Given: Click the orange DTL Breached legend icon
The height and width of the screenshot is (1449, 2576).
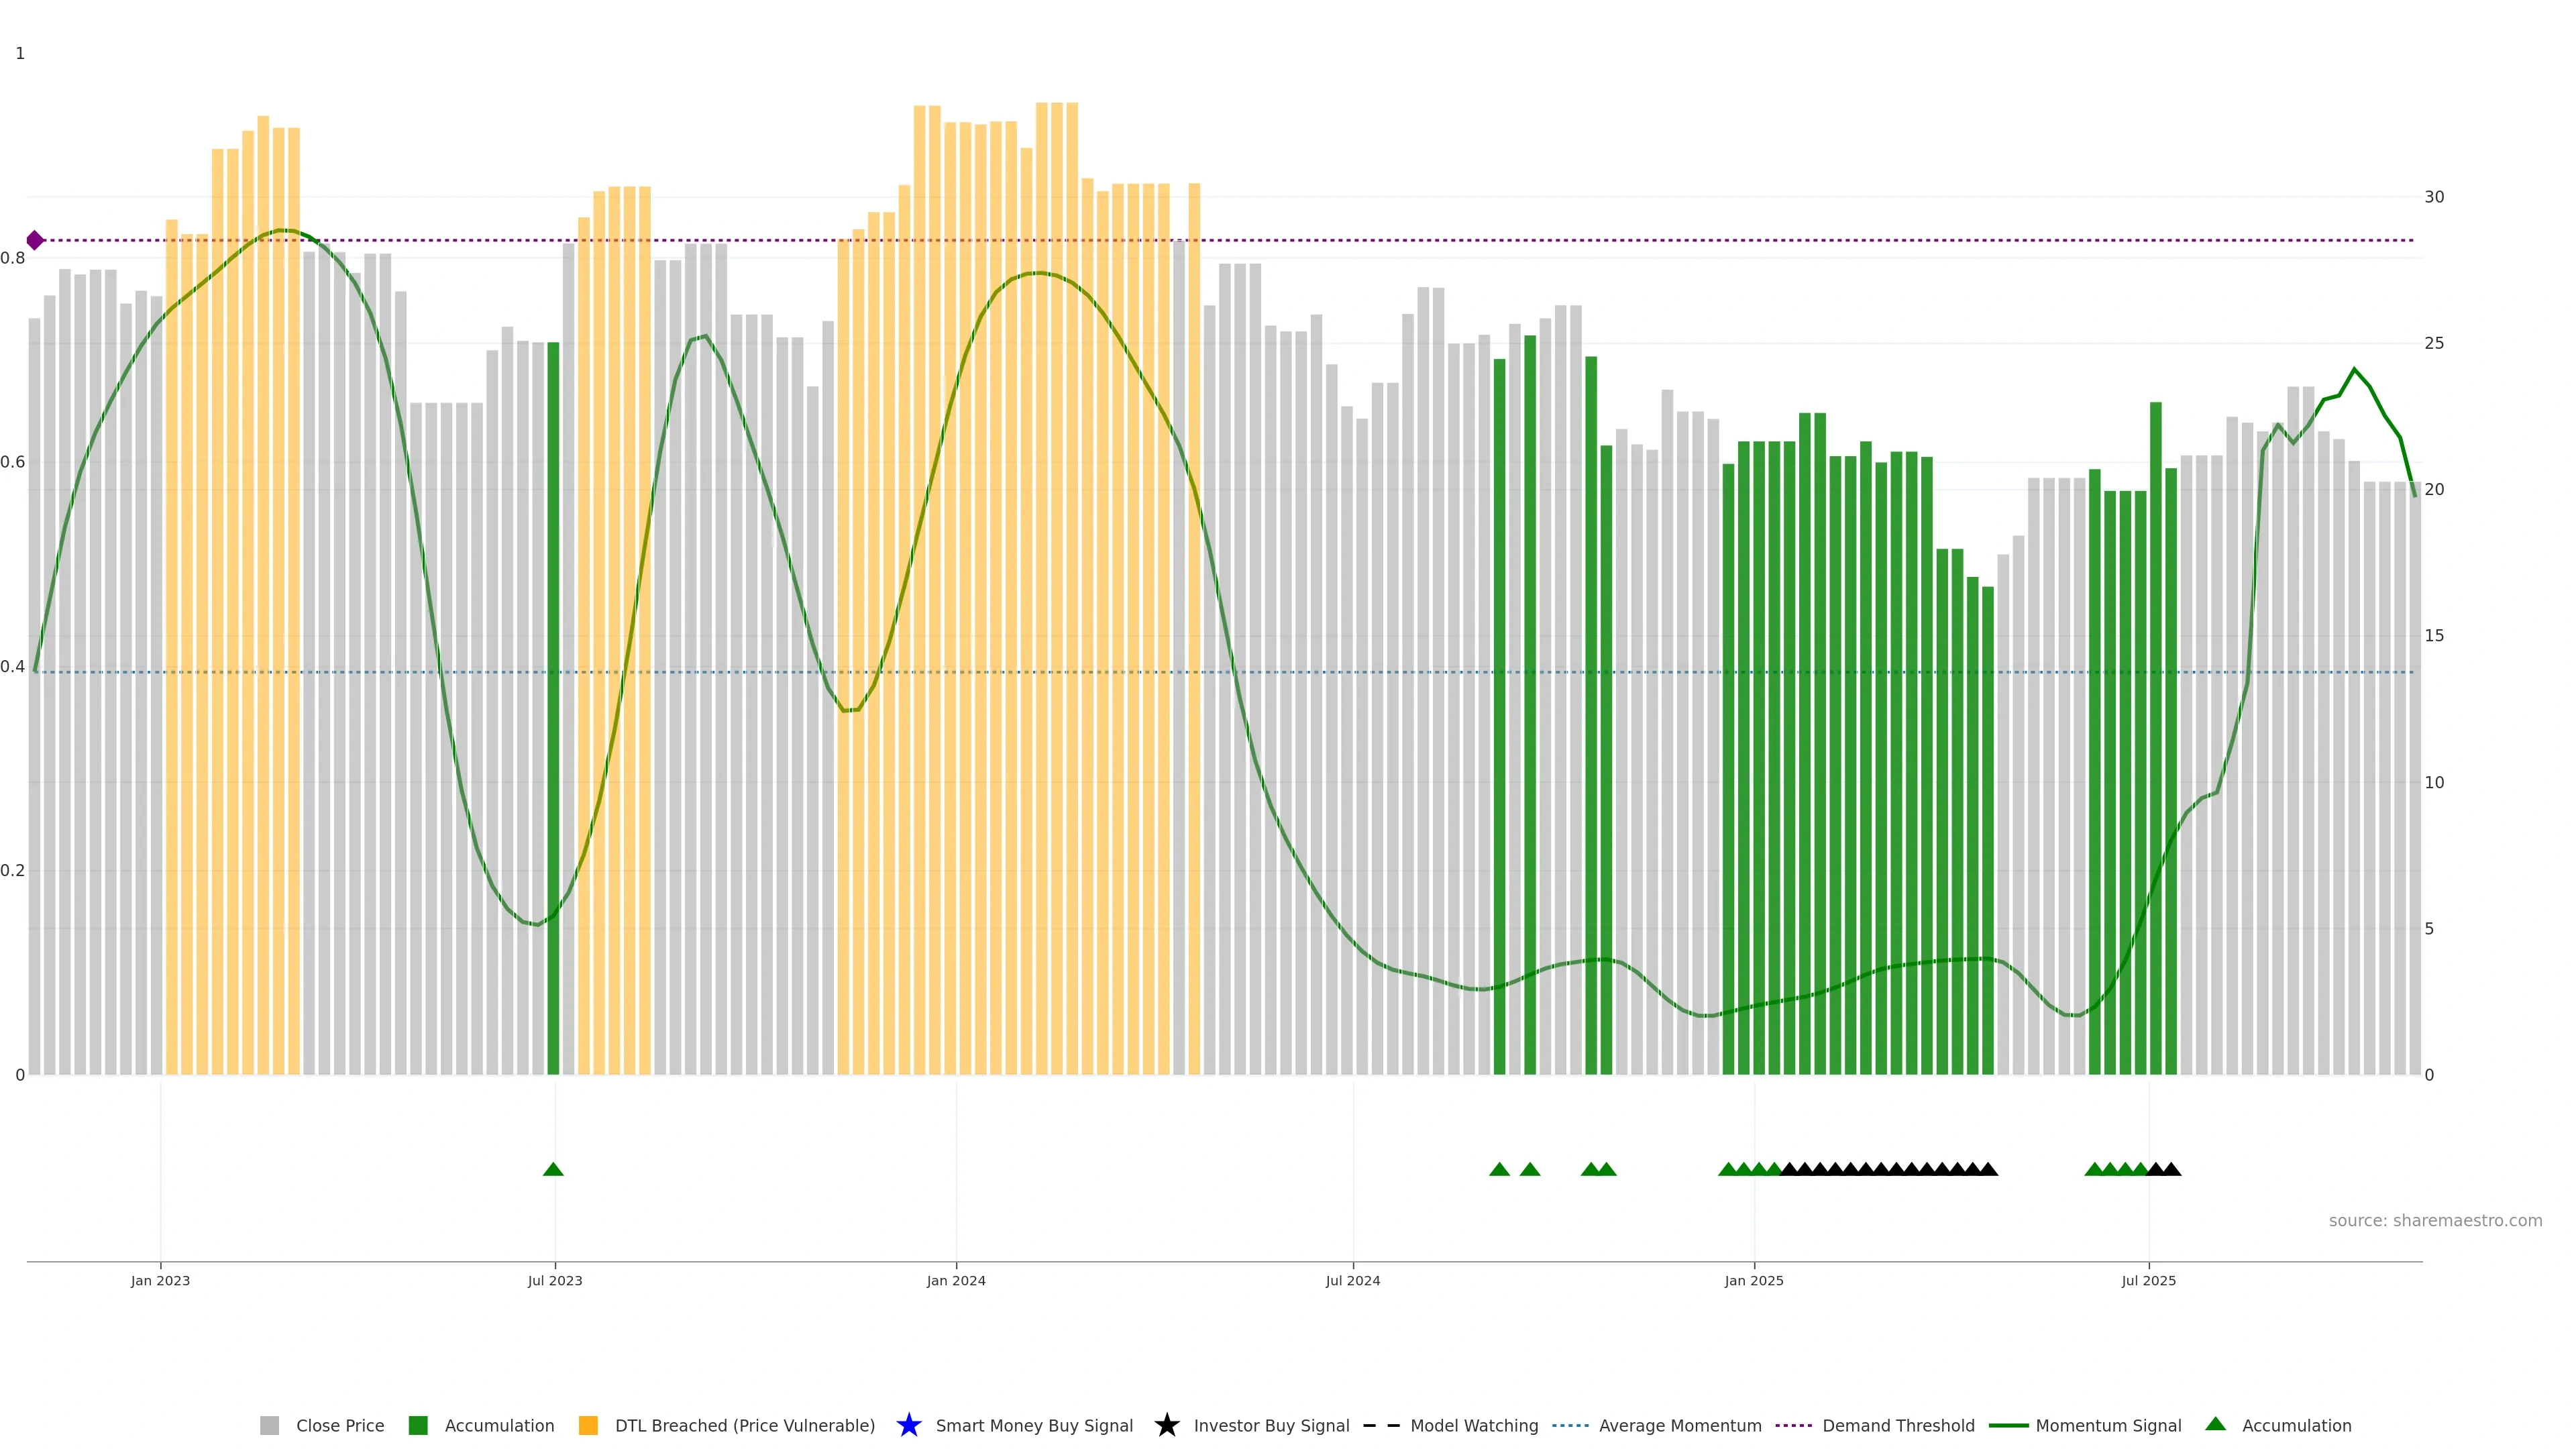Looking at the screenshot, I should click(588, 1425).
